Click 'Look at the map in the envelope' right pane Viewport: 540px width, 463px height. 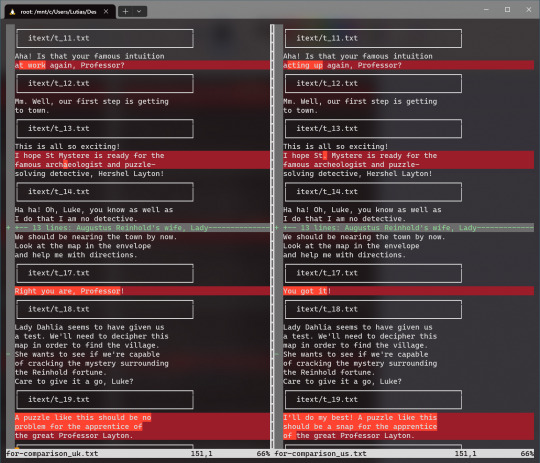(x=351, y=246)
